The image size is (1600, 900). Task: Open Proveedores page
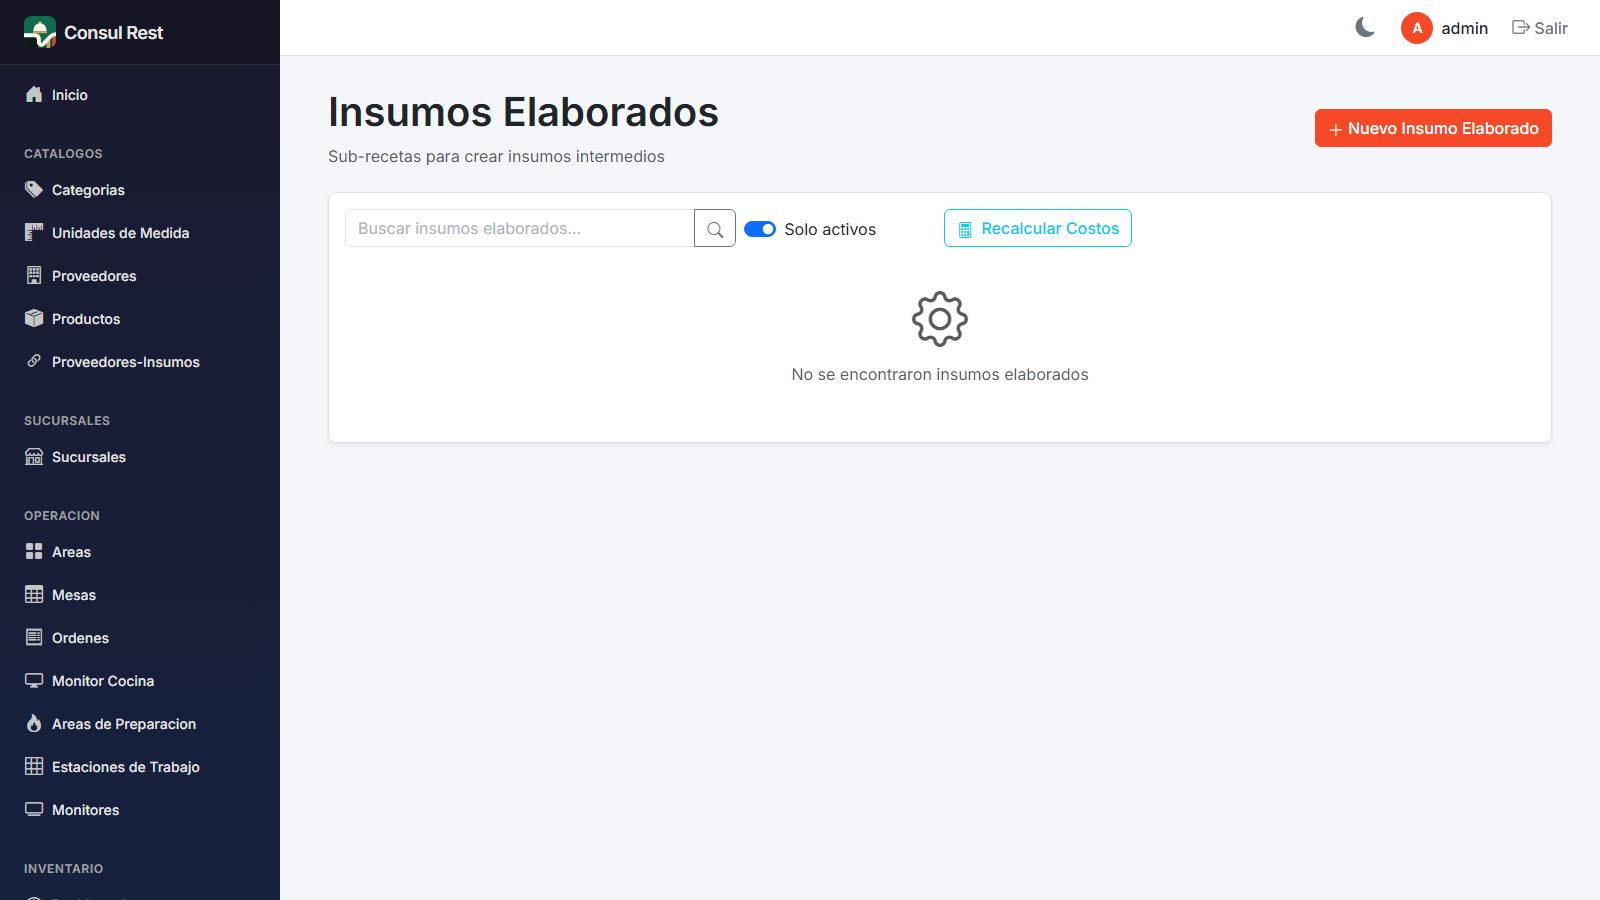coord(140,276)
